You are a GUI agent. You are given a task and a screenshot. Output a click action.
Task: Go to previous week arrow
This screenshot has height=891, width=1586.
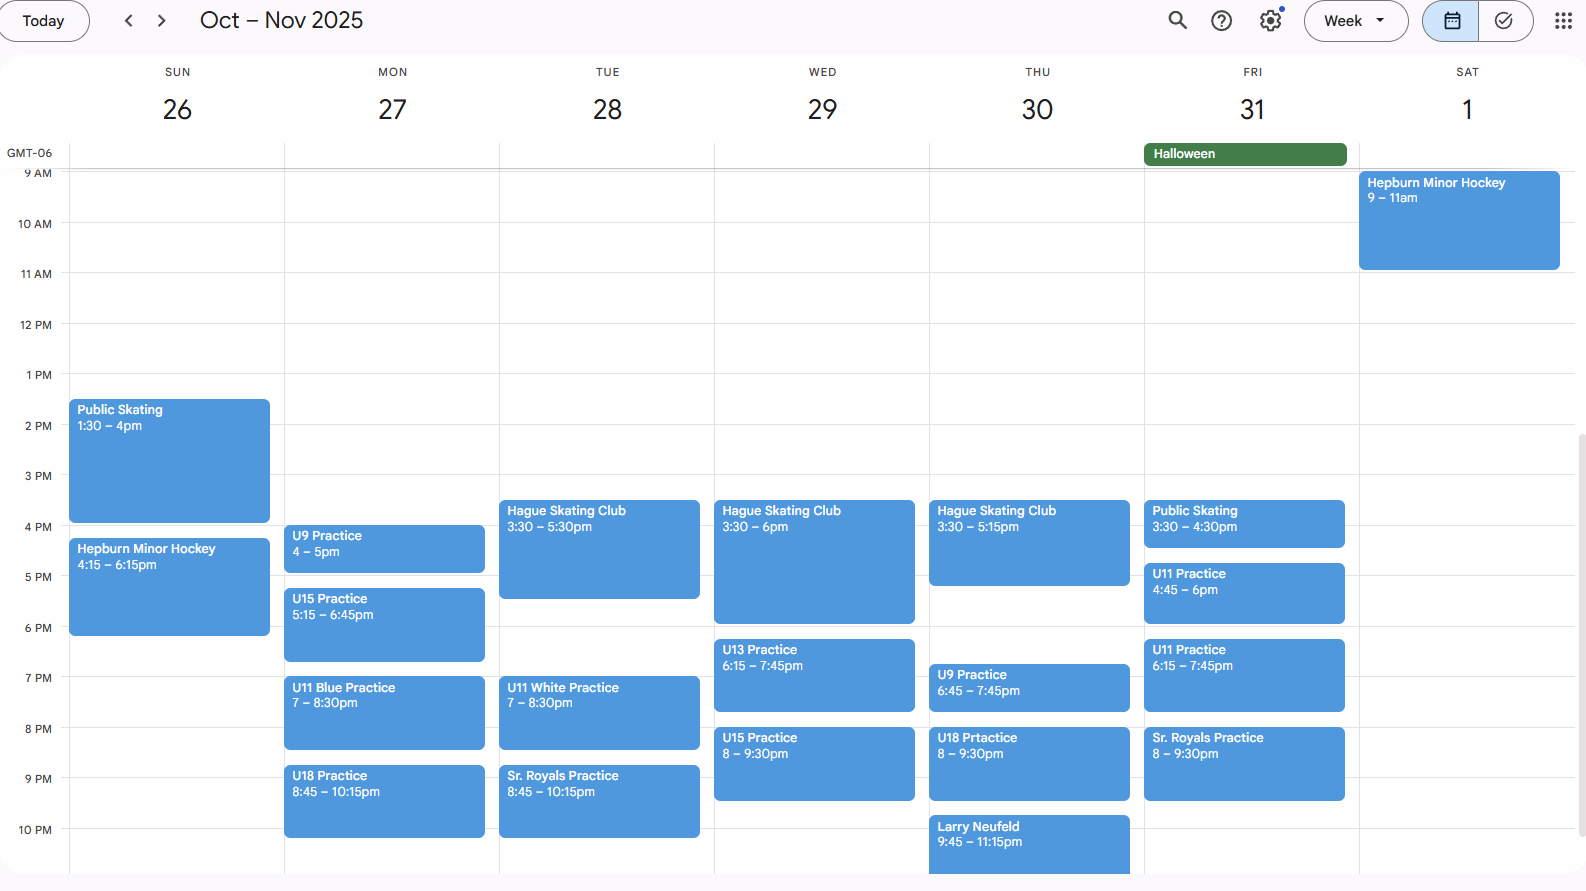pos(128,20)
